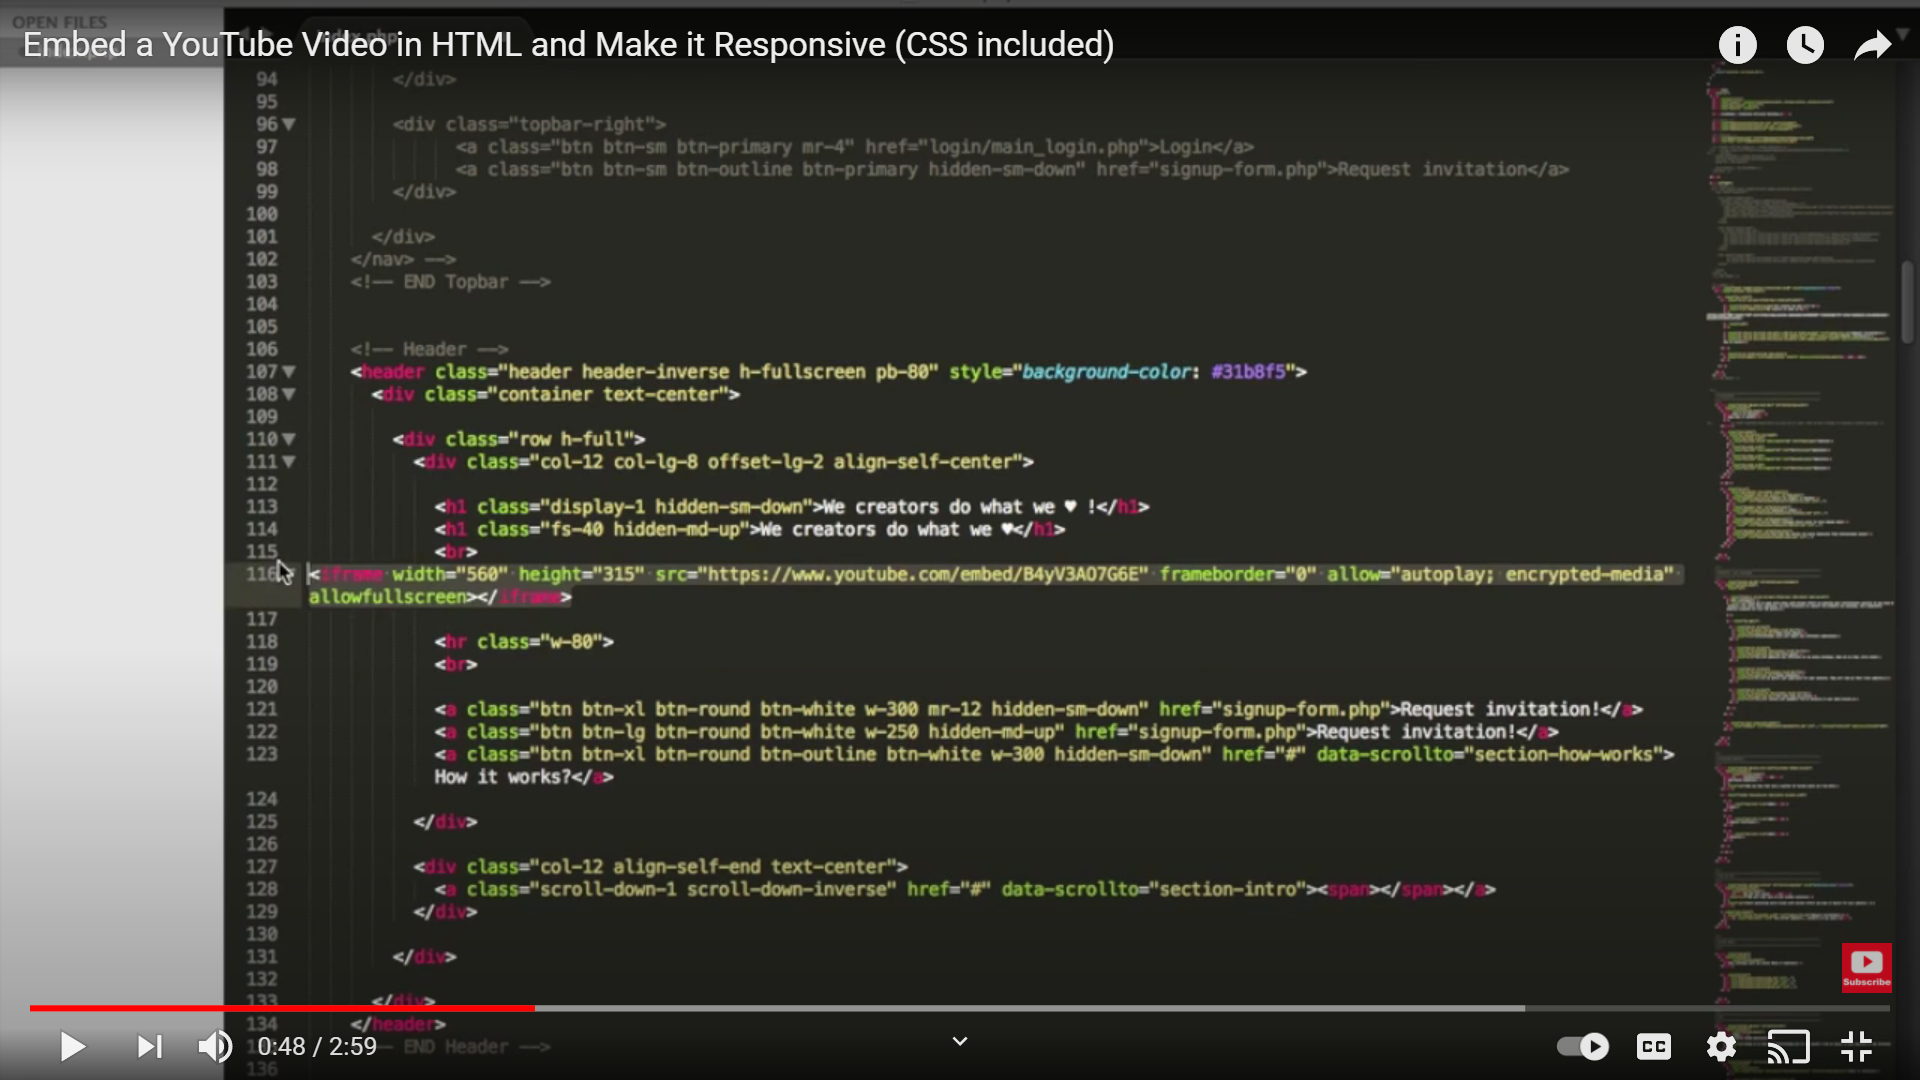The width and height of the screenshot is (1920, 1080).
Task: Add video to Watch Later
Action: pos(1805,45)
